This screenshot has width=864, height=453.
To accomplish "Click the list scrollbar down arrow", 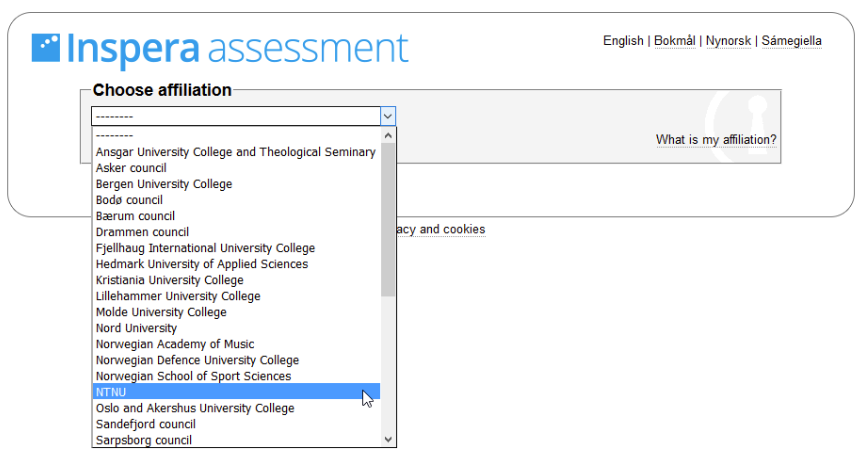I will click(388, 439).
